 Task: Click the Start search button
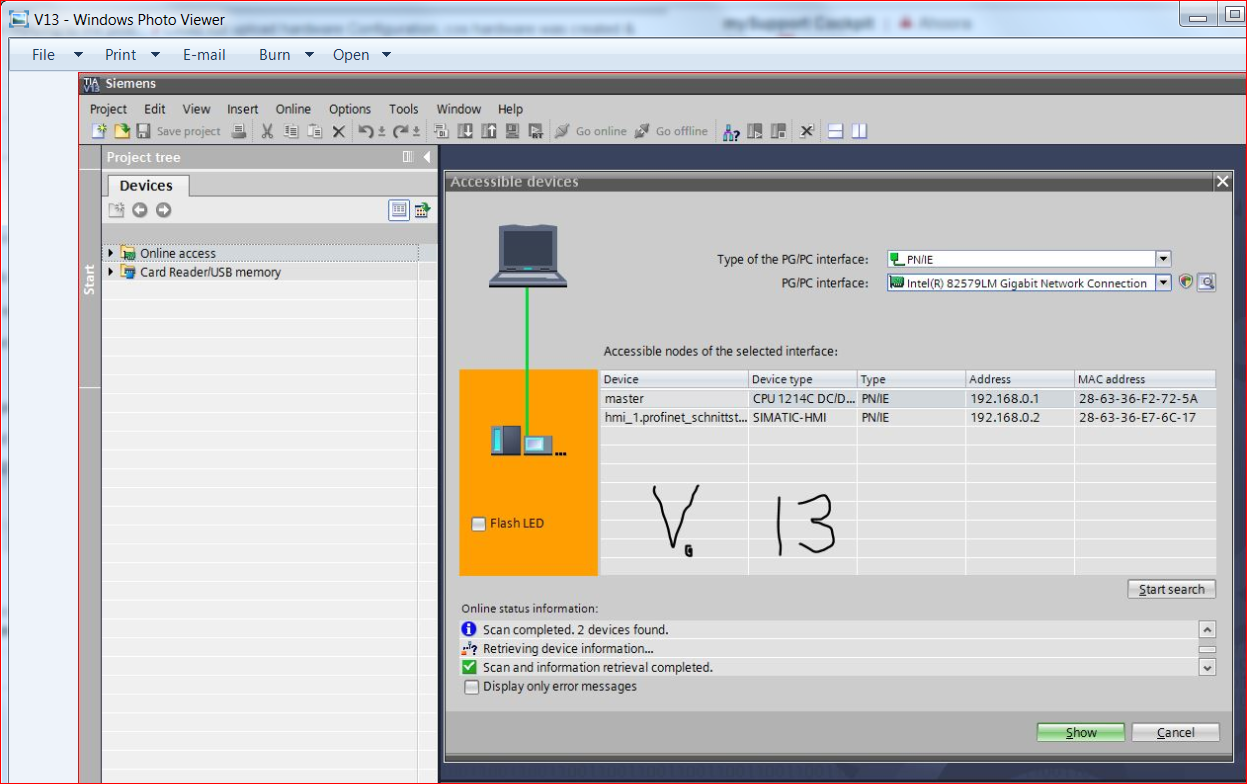click(1171, 589)
